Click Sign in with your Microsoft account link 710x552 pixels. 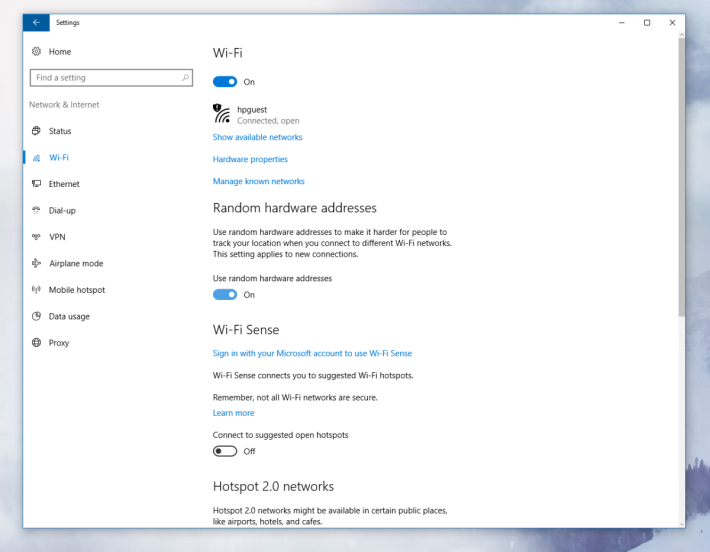pos(312,353)
